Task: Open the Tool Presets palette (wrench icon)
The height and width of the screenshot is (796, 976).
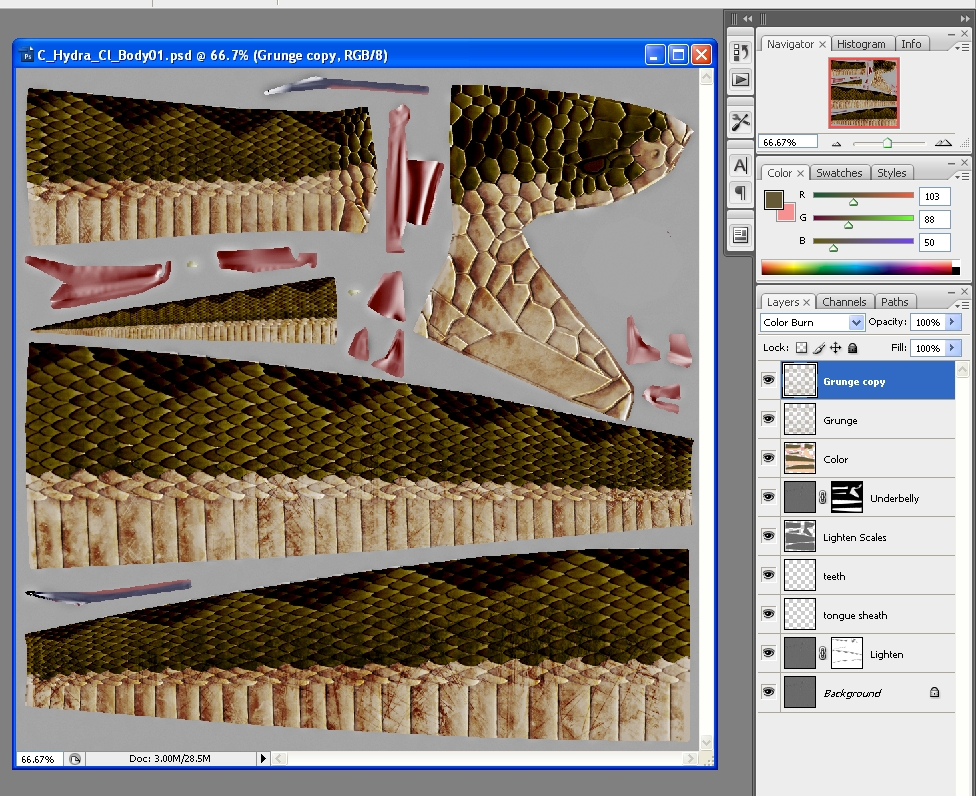Action: (x=740, y=122)
